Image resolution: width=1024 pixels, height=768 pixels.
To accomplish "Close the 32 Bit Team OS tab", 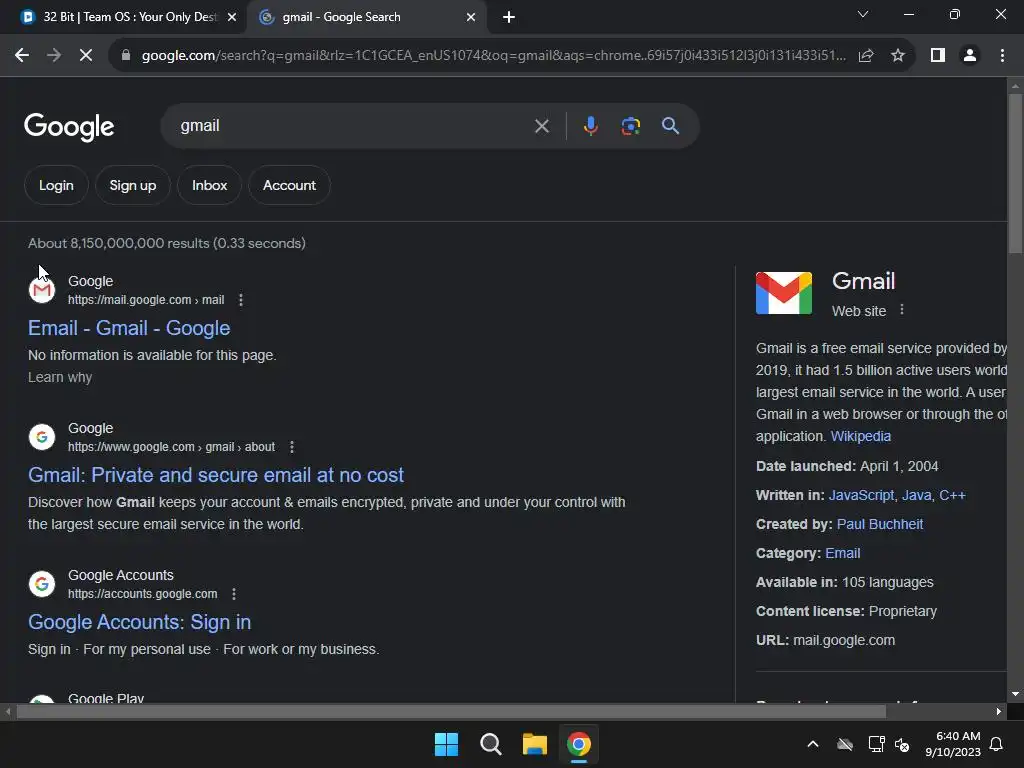I will click(232, 17).
